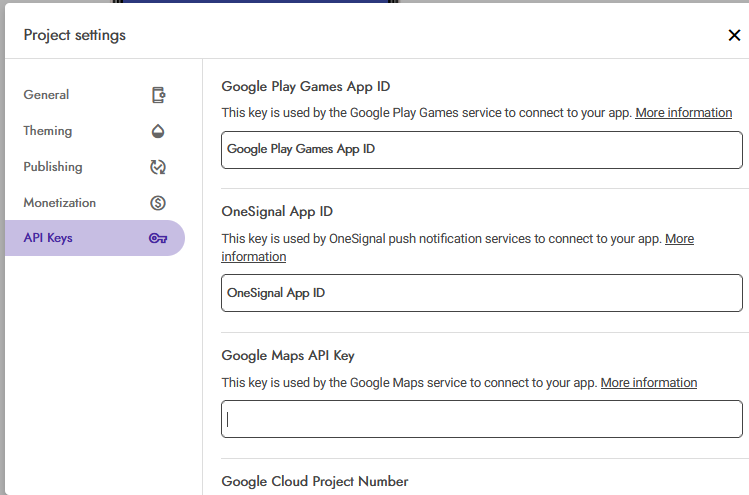The width and height of the screenshot is (749, 495).
Task: Follow the Google Maps More information link
Action: (x=648, y=383)
